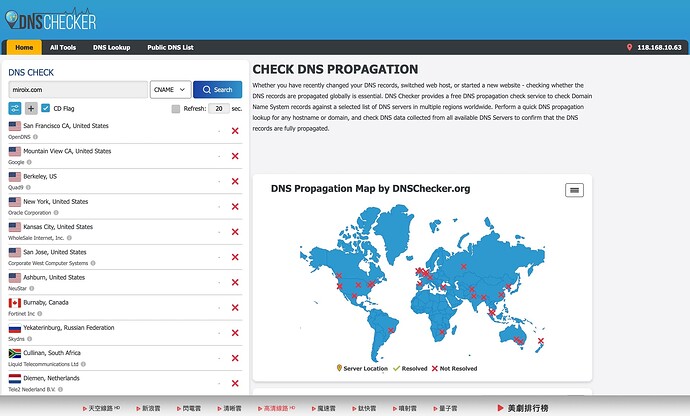Click the US flag next to San Francisco

tap(15, 126)
